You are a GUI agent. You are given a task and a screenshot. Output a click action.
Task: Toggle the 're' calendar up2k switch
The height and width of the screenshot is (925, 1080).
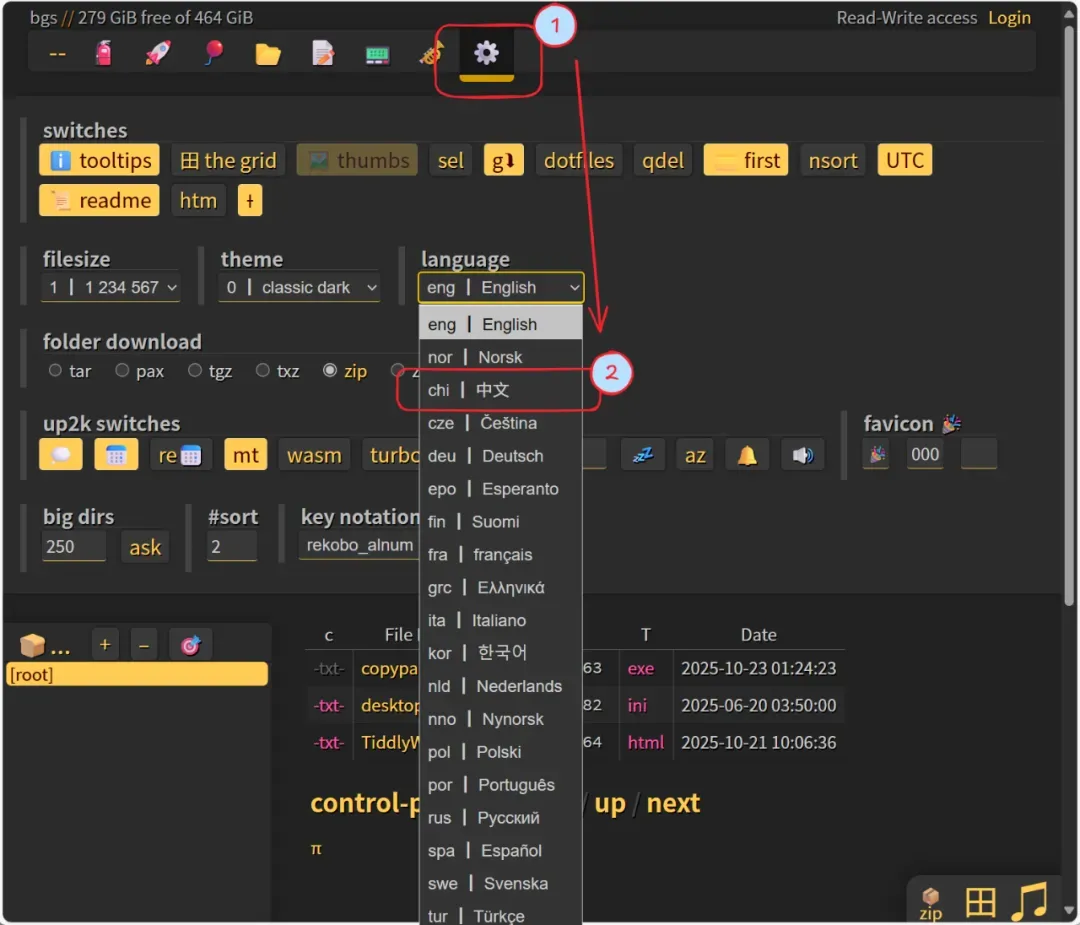[x=180, y=455]
